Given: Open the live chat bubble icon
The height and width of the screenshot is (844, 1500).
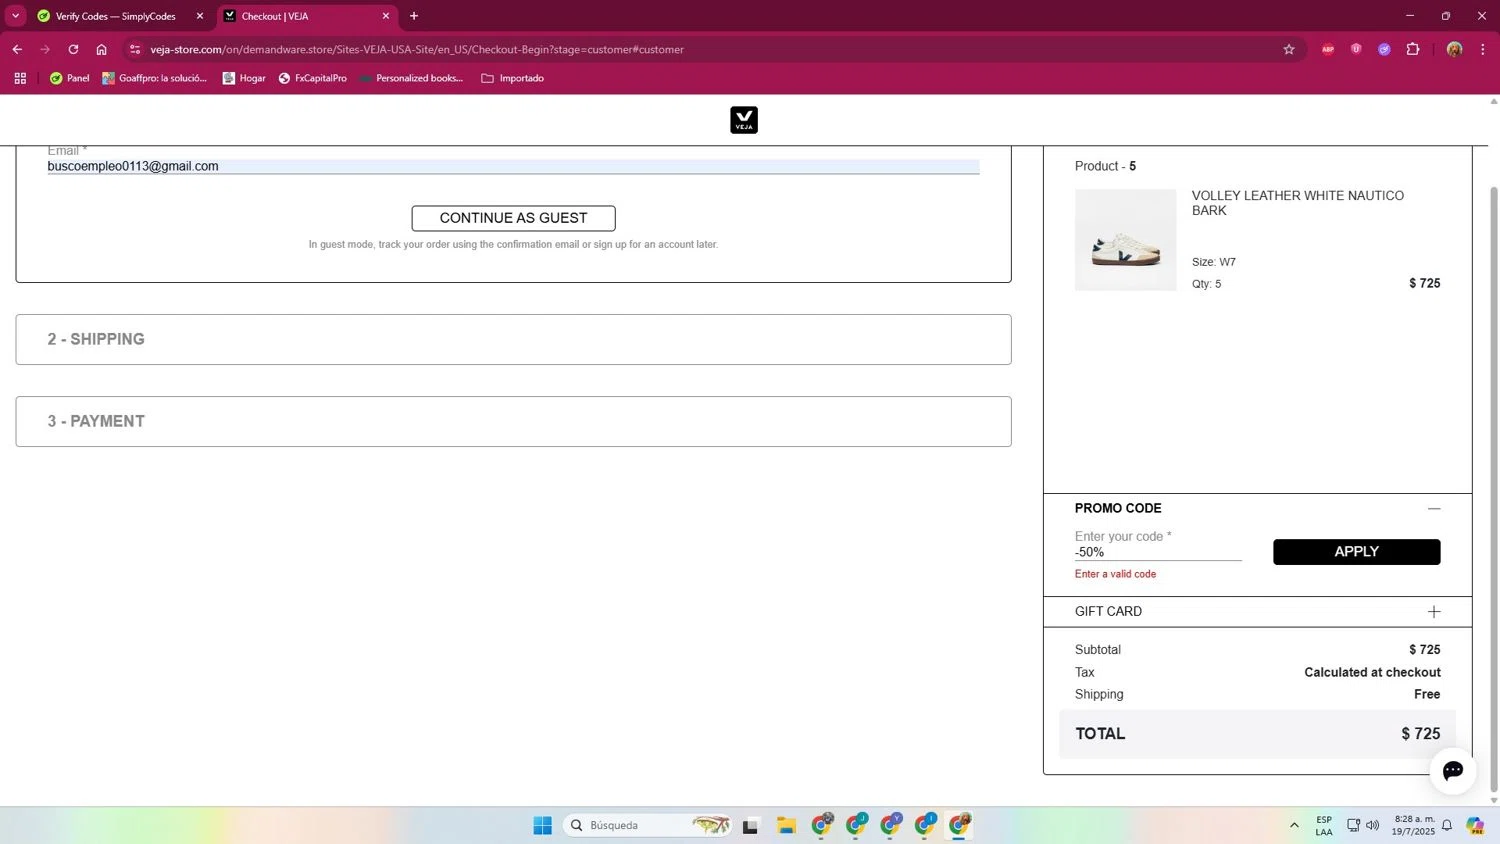Looking at the screenshot, I should [x=1453, y=770].
